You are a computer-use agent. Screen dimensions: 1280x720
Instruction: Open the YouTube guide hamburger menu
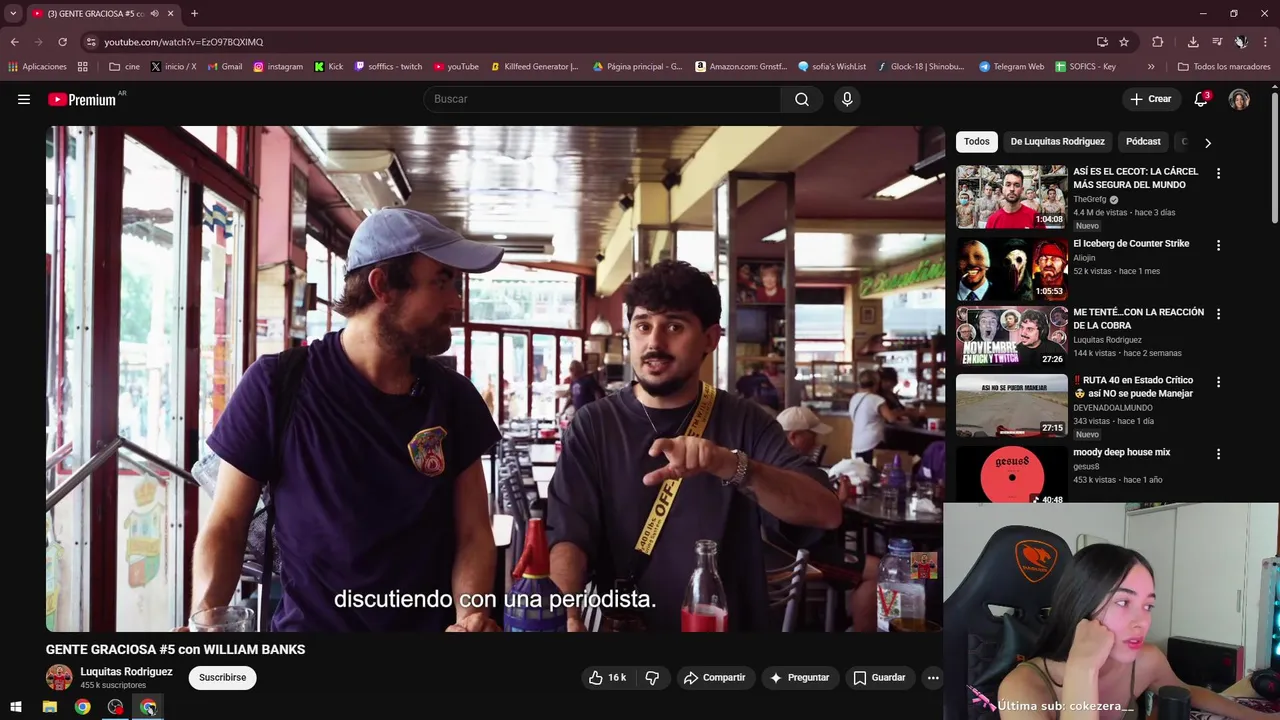24,99
